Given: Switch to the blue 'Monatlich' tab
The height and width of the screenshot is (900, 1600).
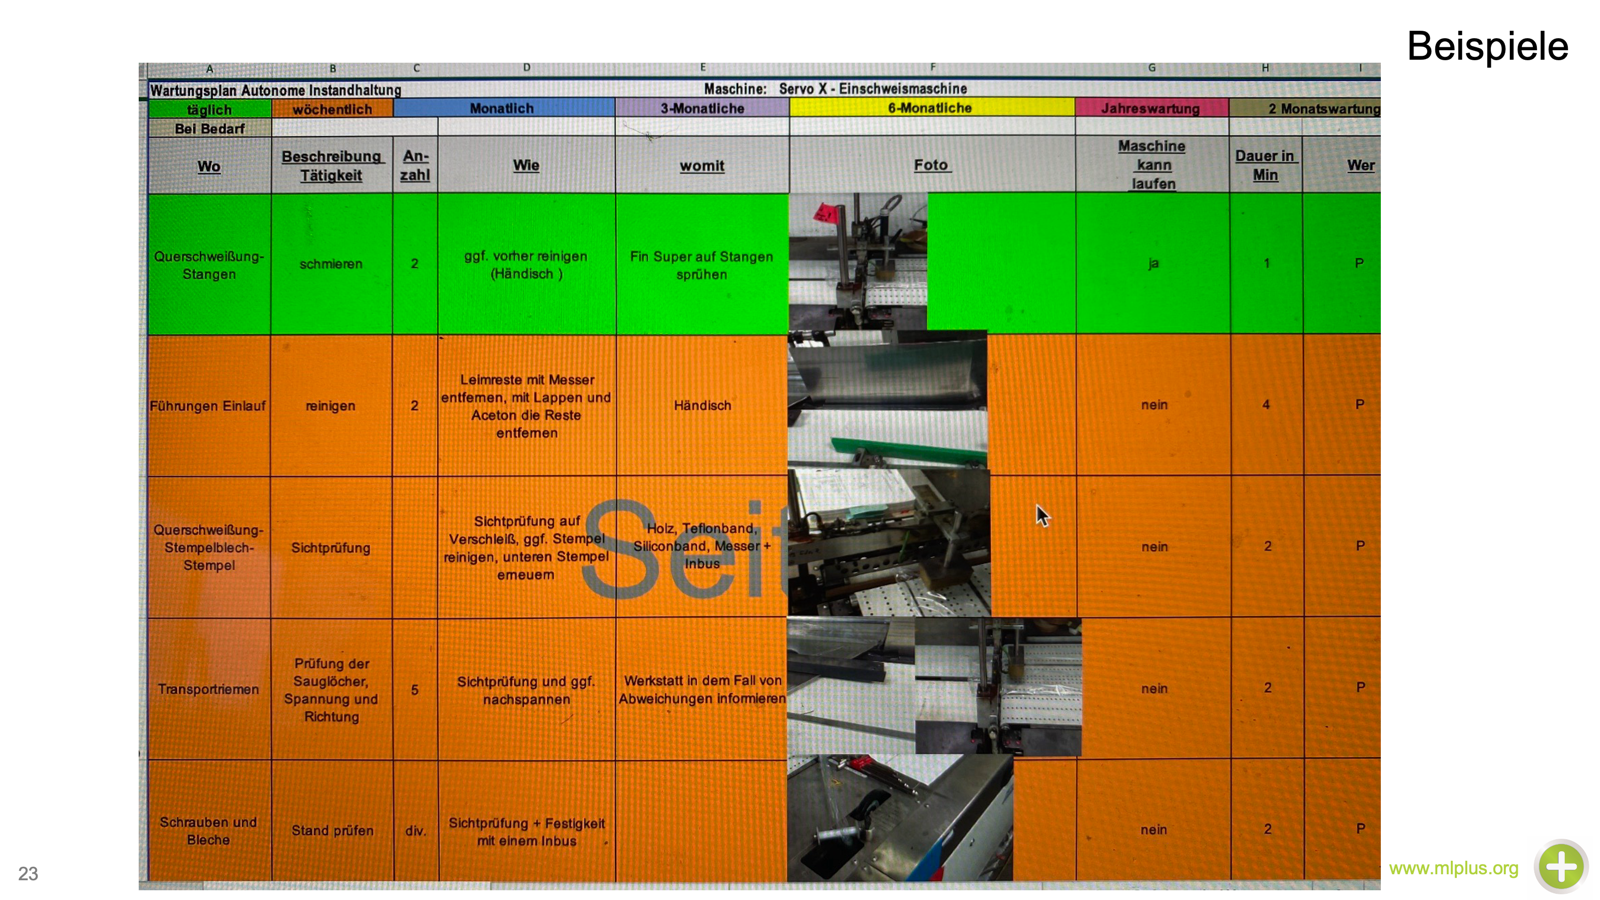Looking at the screenshot, I should click(503, 108).
